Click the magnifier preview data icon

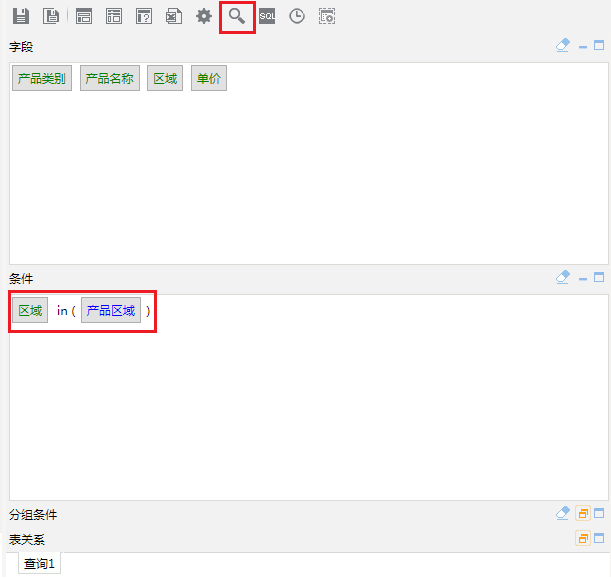click(x=237, y=16)
